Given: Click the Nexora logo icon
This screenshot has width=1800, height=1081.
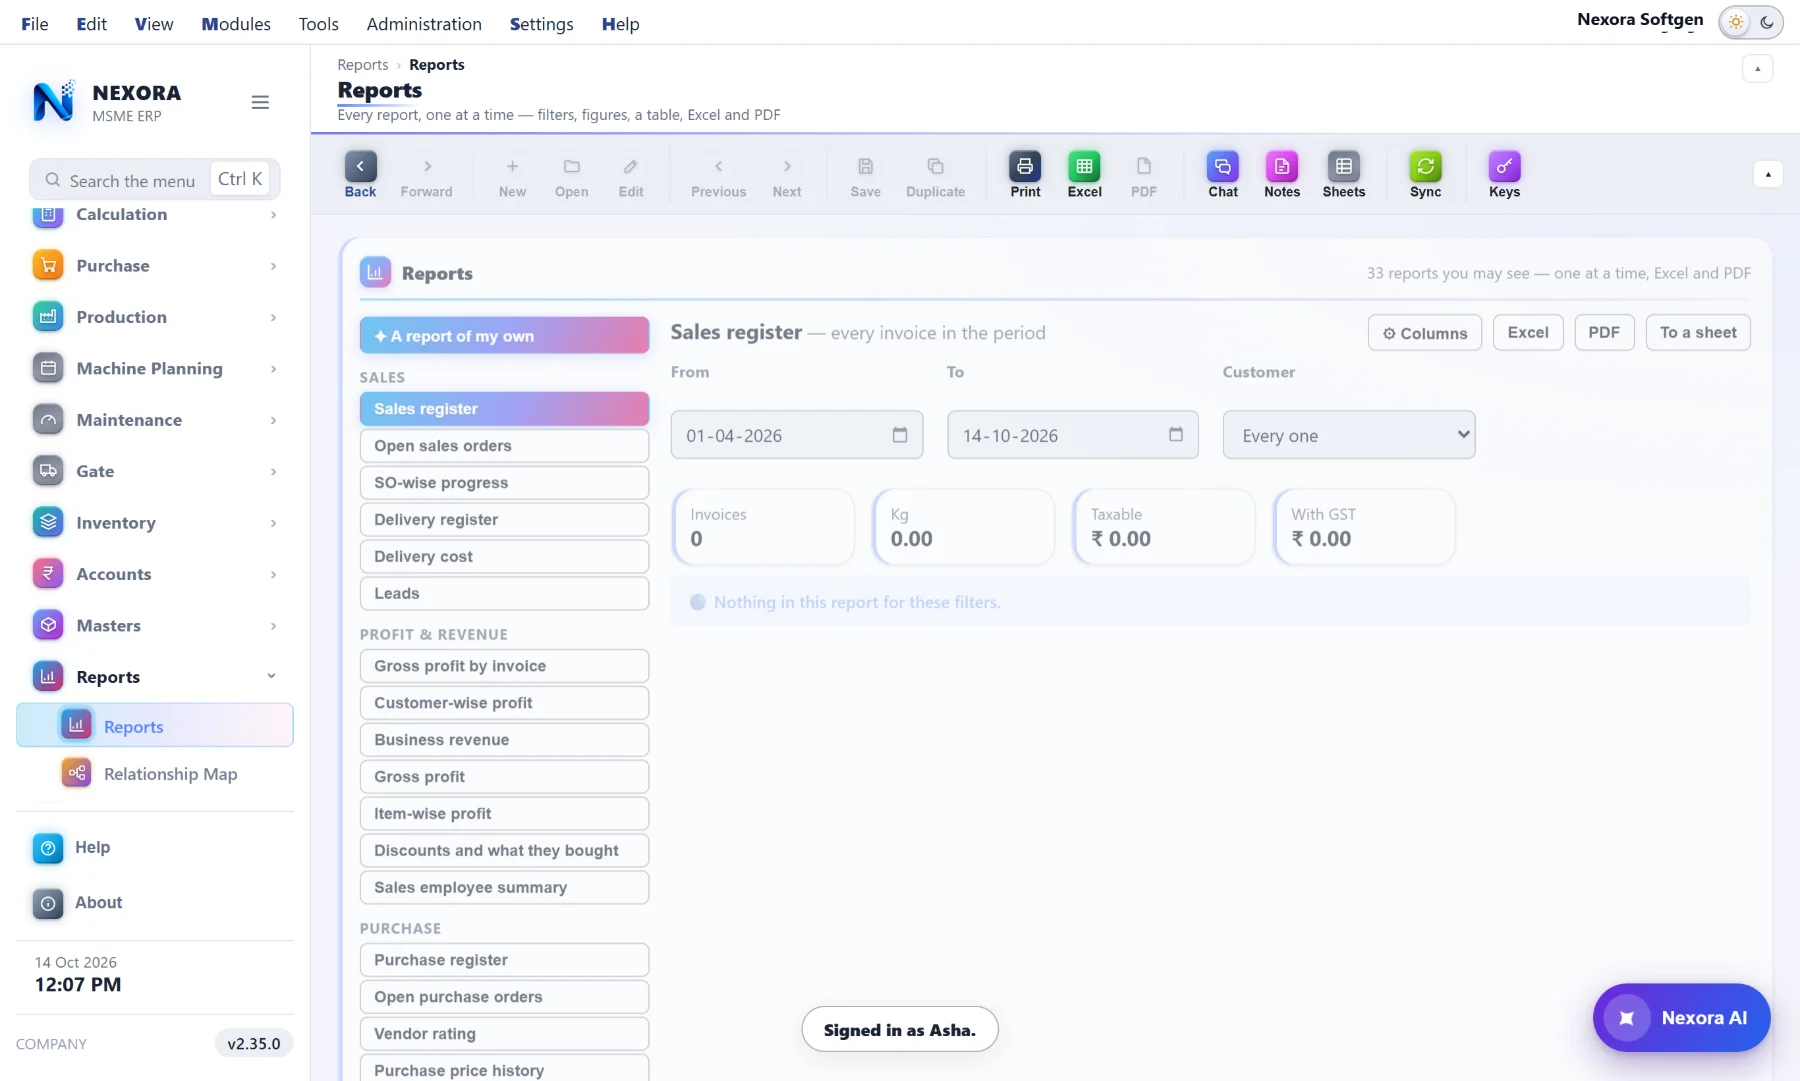Looking at the screenshot, I should pyautogui.click(x=54, y=101).
